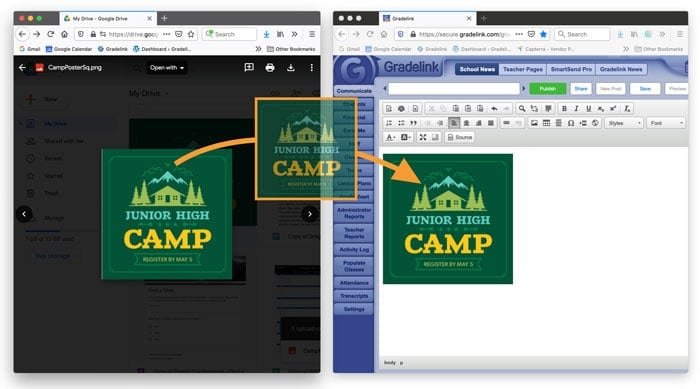Click the Save button in Gradelink

[x=645, y=88]
